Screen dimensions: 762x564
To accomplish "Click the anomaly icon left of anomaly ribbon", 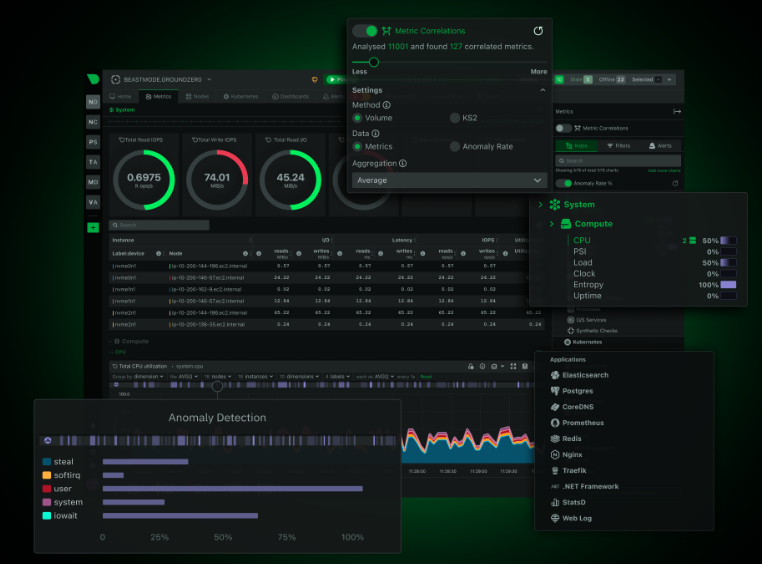I will pos(48,441).
